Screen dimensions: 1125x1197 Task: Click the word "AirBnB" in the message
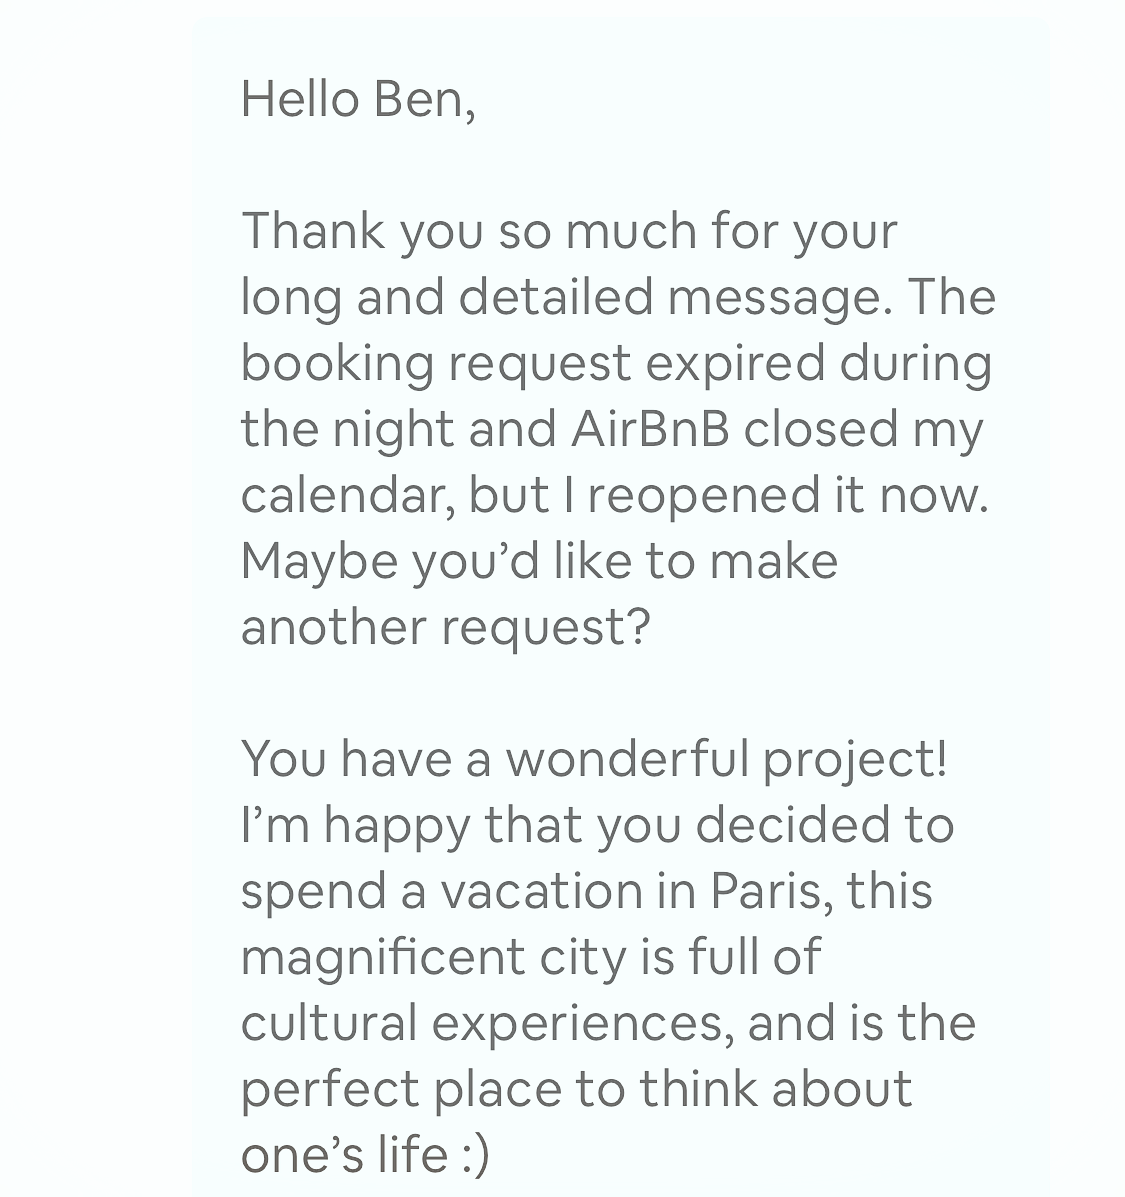[650, 428]
